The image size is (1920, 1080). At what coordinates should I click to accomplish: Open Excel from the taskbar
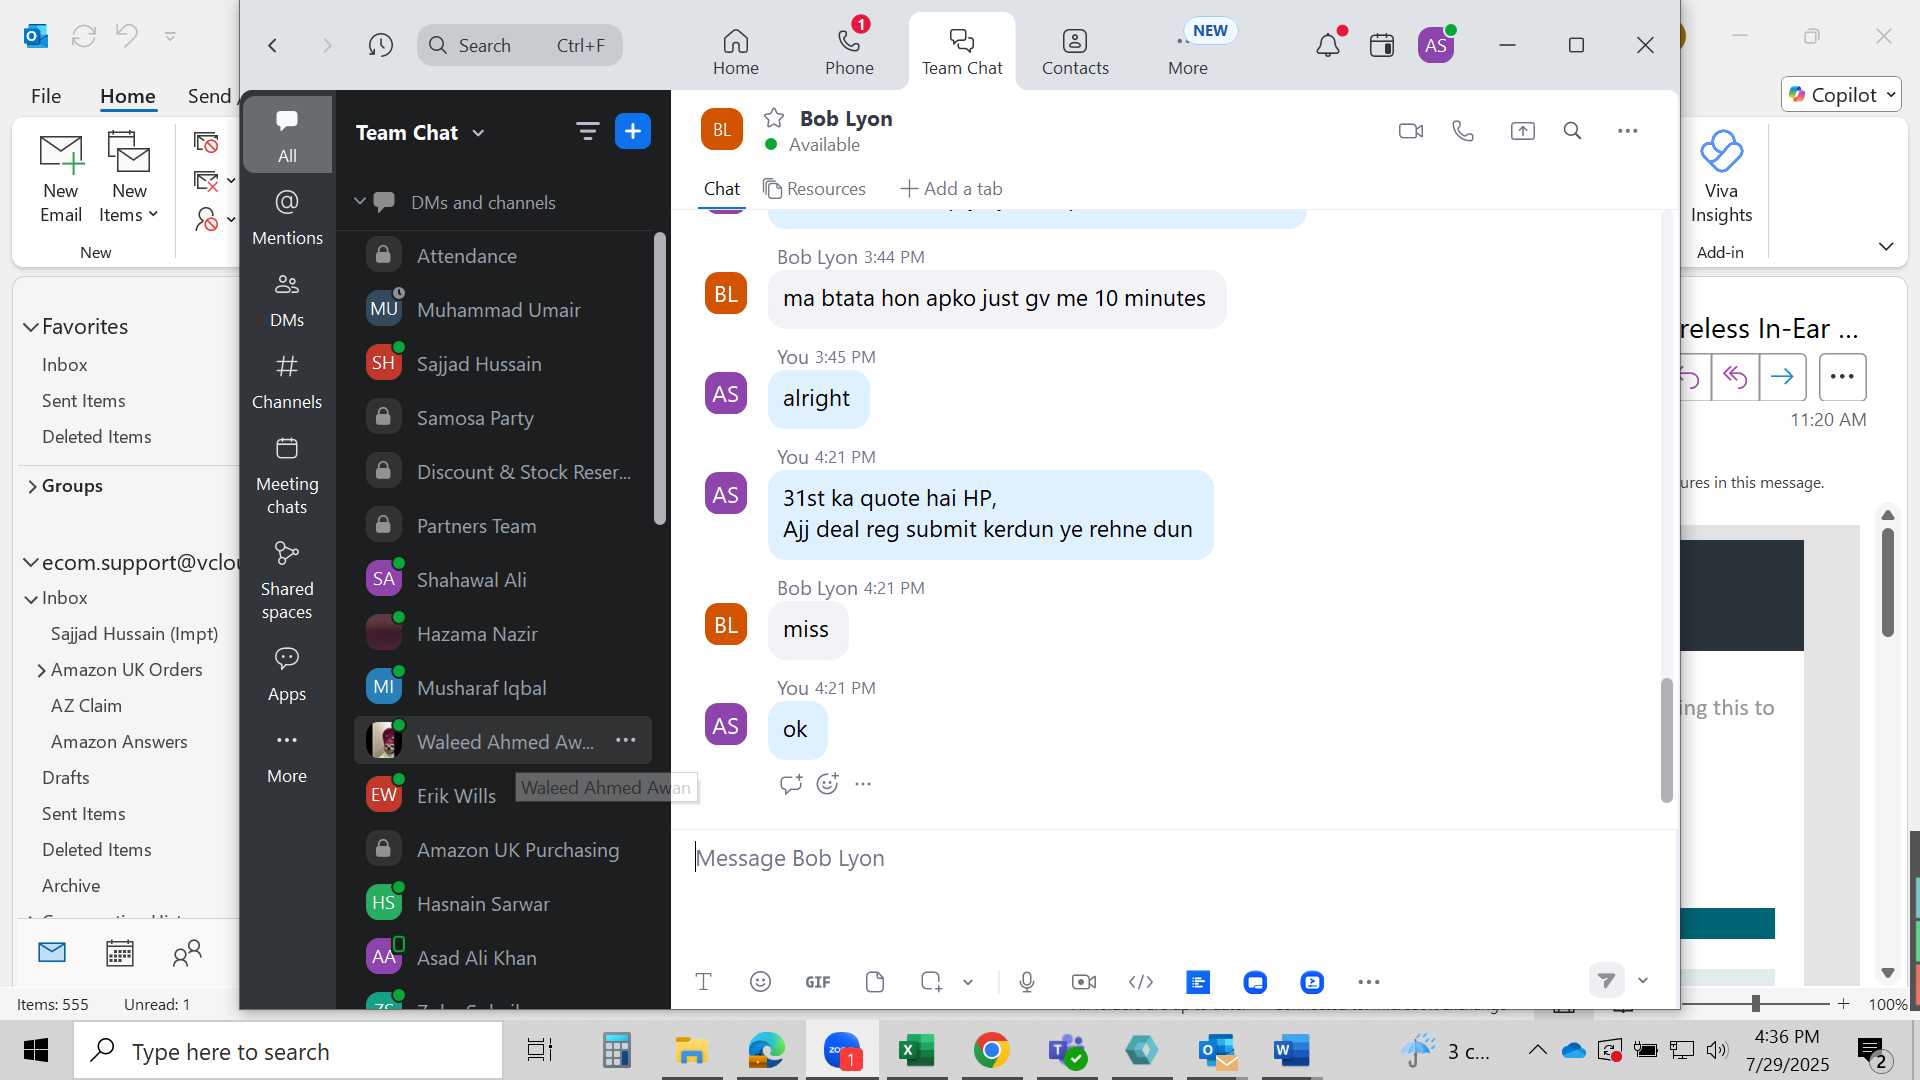pyautogui.click(x=916, y=1051)
